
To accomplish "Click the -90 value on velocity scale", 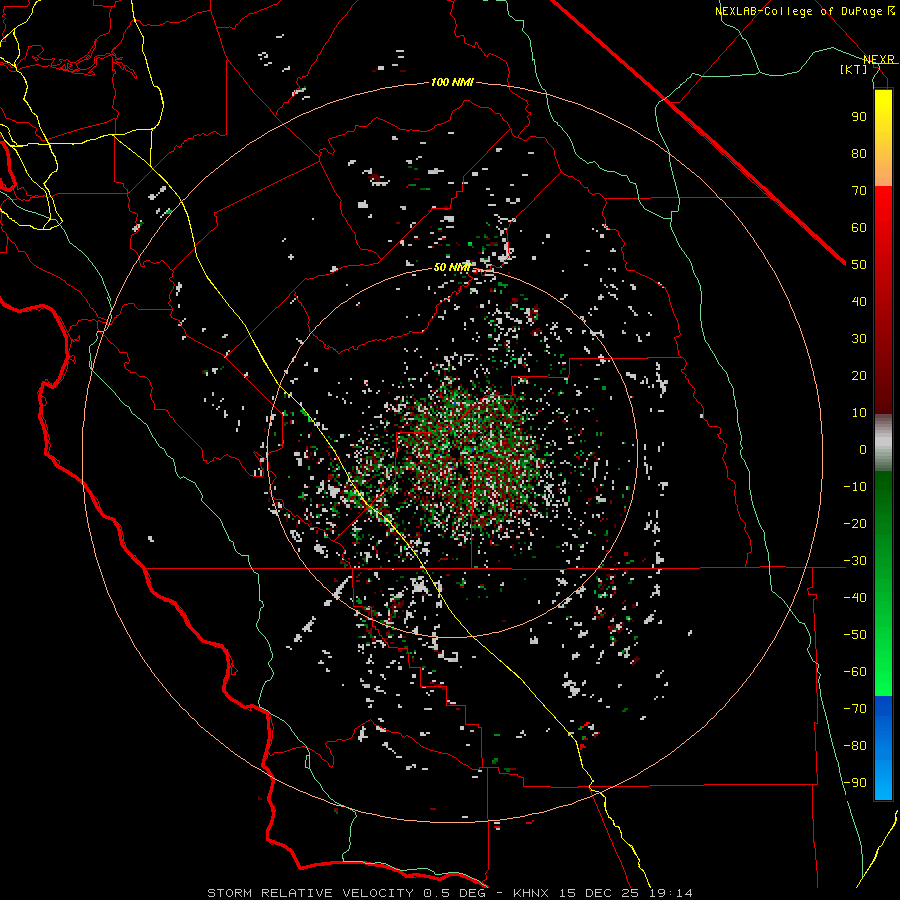I will pos(855,783).
